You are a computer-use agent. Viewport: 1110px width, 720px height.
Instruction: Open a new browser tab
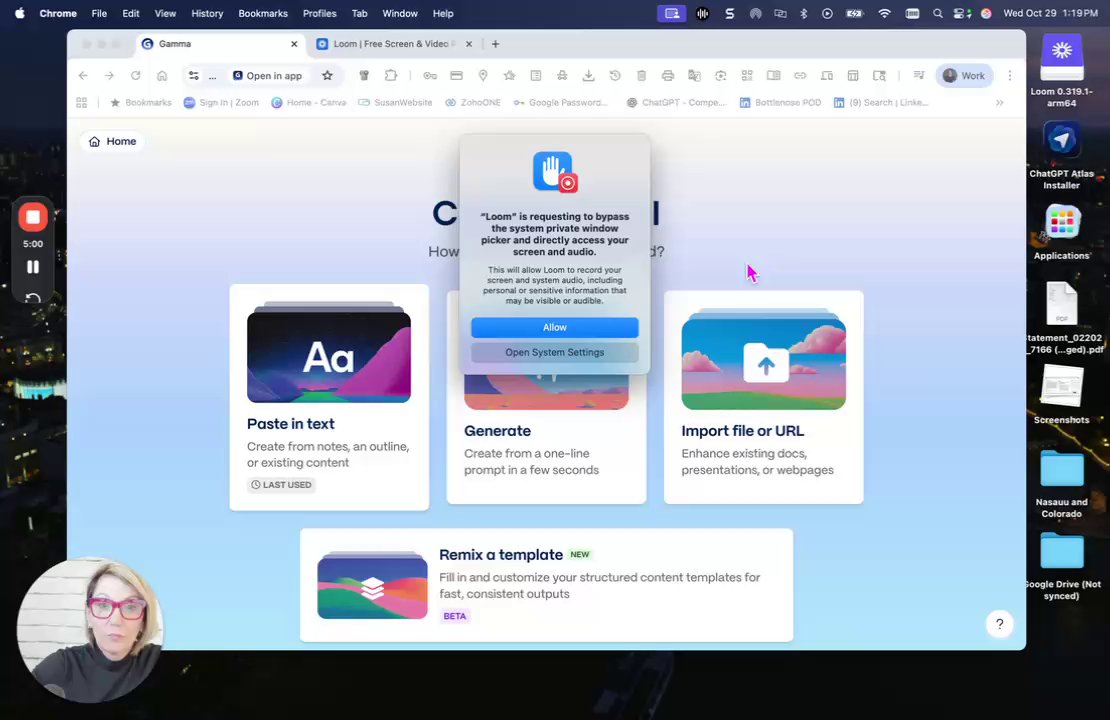coord(496,44)
